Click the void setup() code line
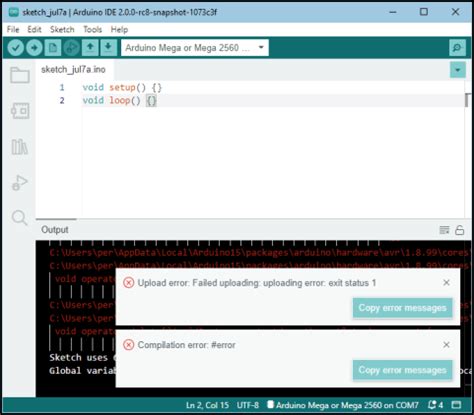Screen dimensions: 474x415 coord(122,88)
